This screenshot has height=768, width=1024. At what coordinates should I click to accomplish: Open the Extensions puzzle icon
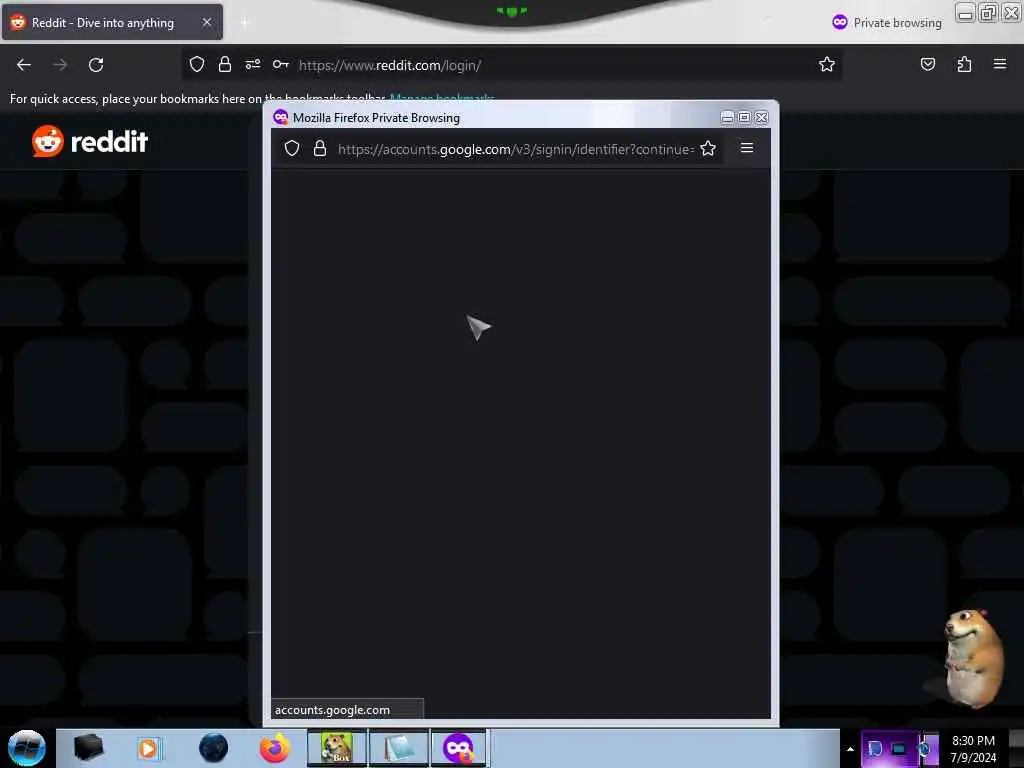(x=964, y=64)
